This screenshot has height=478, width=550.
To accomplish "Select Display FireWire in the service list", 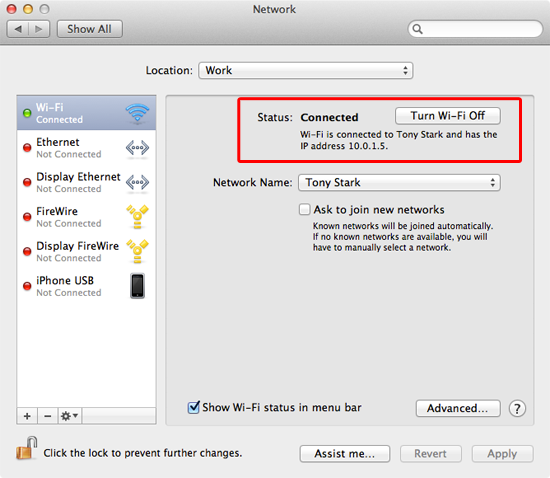I will click(x=86, y=251).
